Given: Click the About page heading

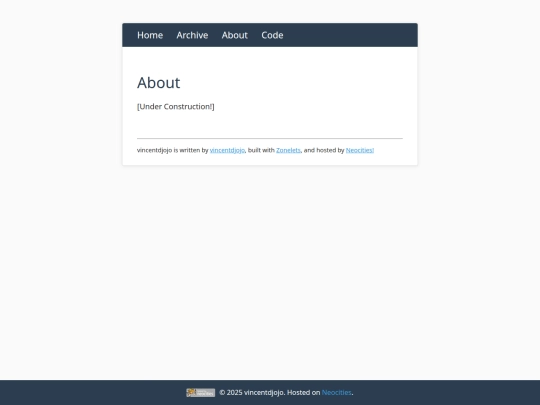Looking at the screenshot, I should pos(158,83).
